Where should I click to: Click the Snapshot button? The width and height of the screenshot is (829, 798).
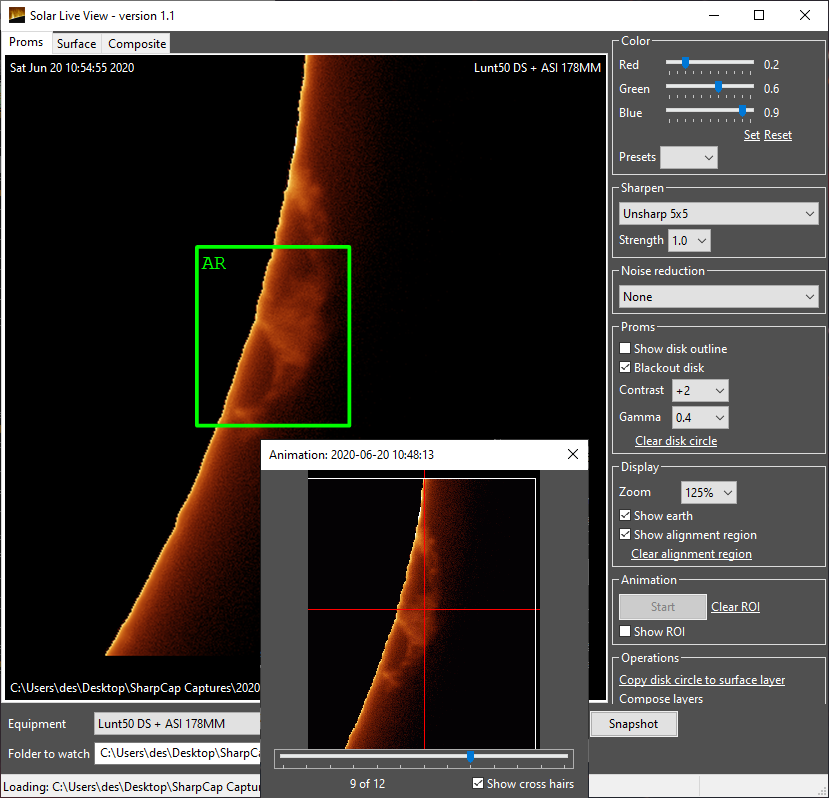click(634, 723)
